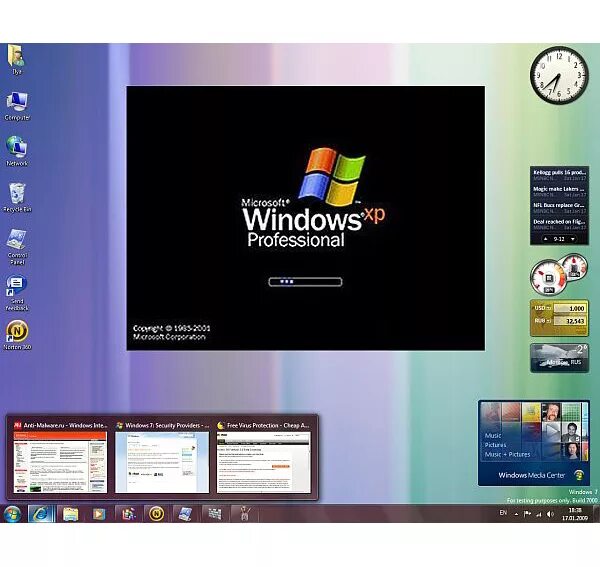Open the Start menu orb
Viewport: 600px width, 567px height.
point(12,514)
